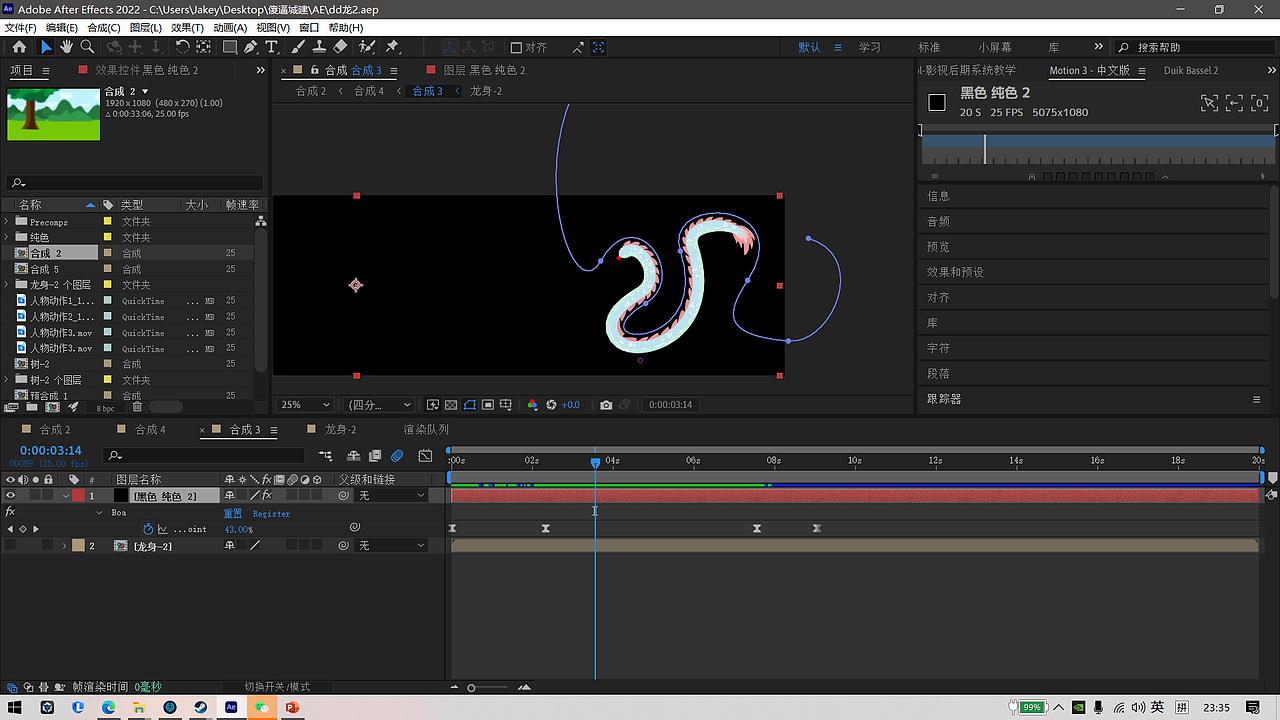The image size is (1280, 720).
Task: Click the timeline layer search field
Action: pos(205,456)
